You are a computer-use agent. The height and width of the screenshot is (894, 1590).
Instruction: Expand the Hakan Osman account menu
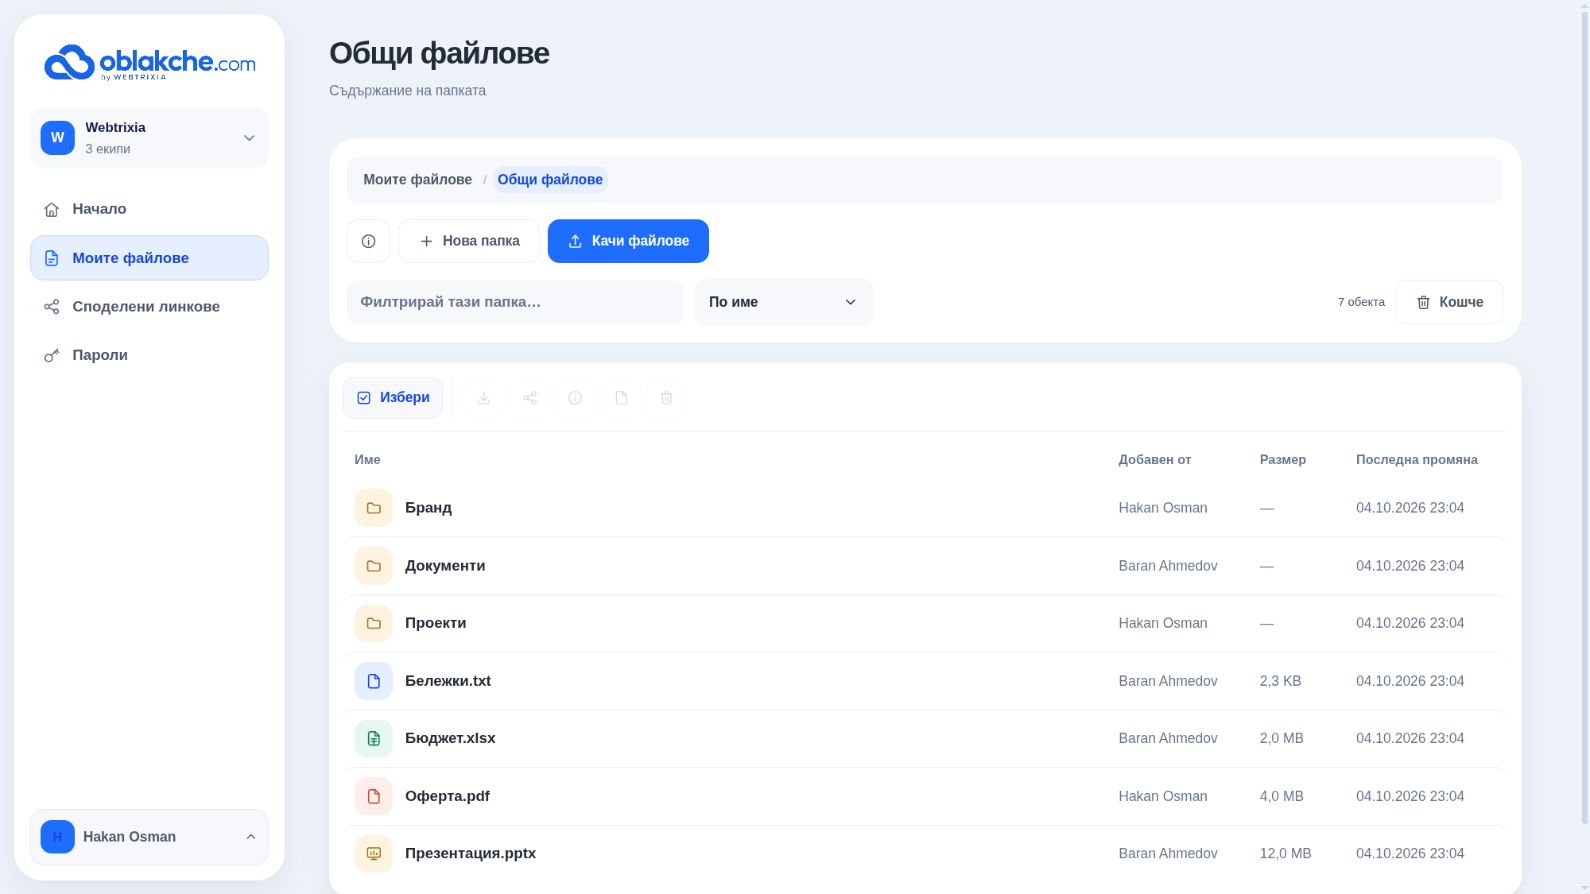click(x=149, y=837)
